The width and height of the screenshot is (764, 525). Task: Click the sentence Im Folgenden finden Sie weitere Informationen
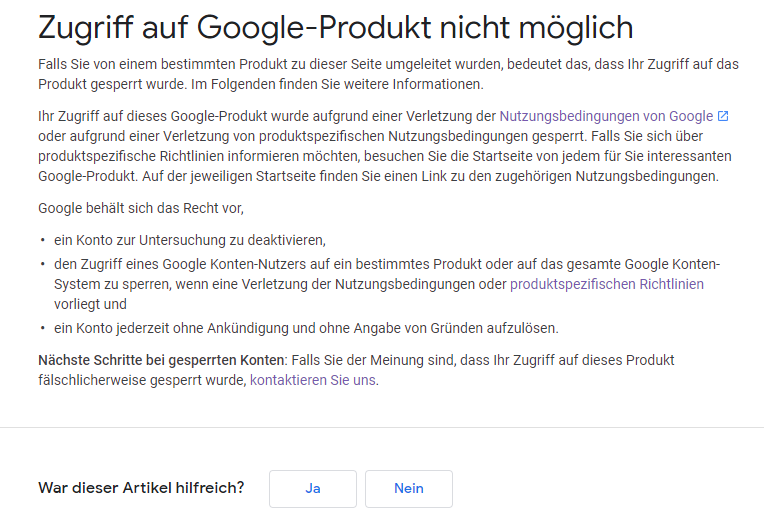(x=337, y=84)
